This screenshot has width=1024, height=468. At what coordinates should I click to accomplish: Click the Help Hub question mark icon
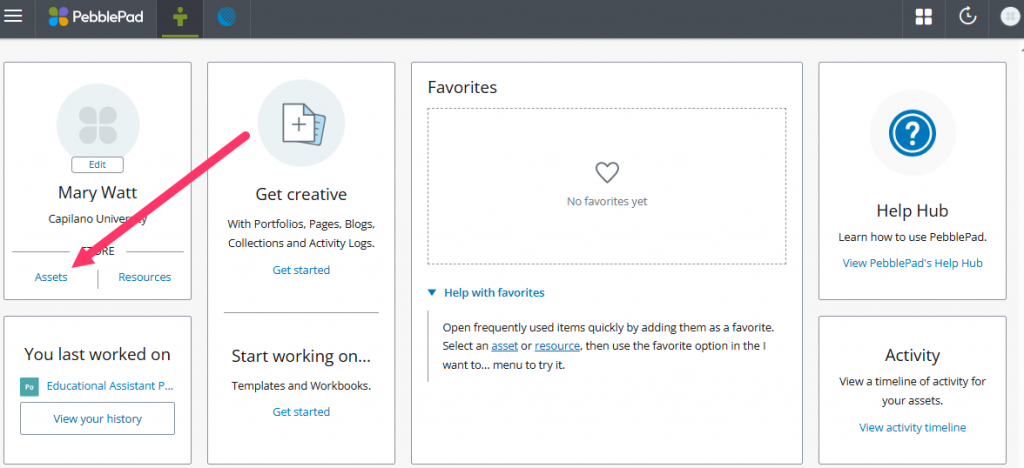tap(912, 133)
